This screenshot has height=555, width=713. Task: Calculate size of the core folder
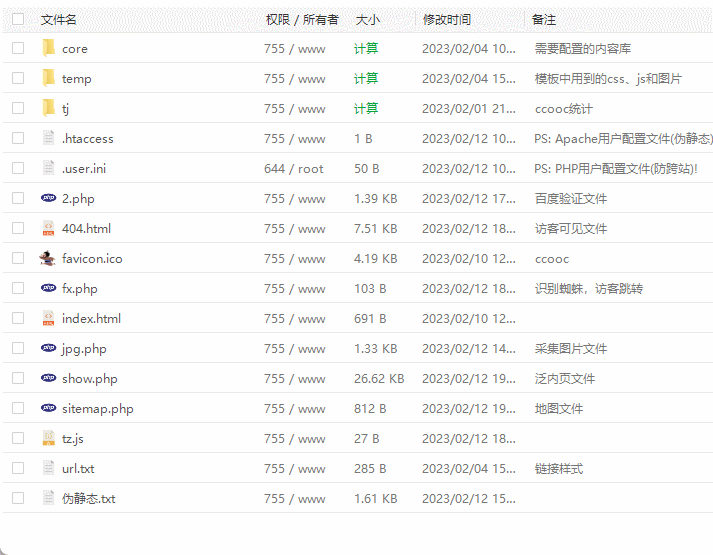(x=366, y=48)
